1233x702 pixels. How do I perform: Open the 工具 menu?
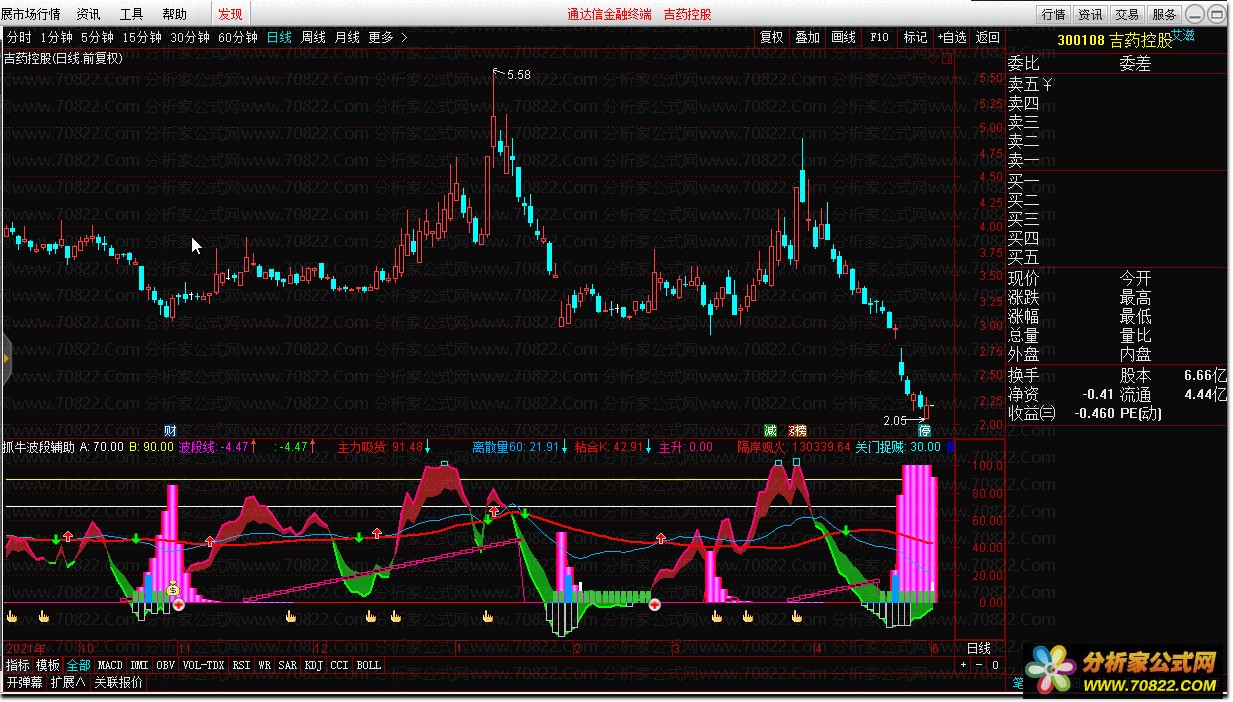pos(131,14)
